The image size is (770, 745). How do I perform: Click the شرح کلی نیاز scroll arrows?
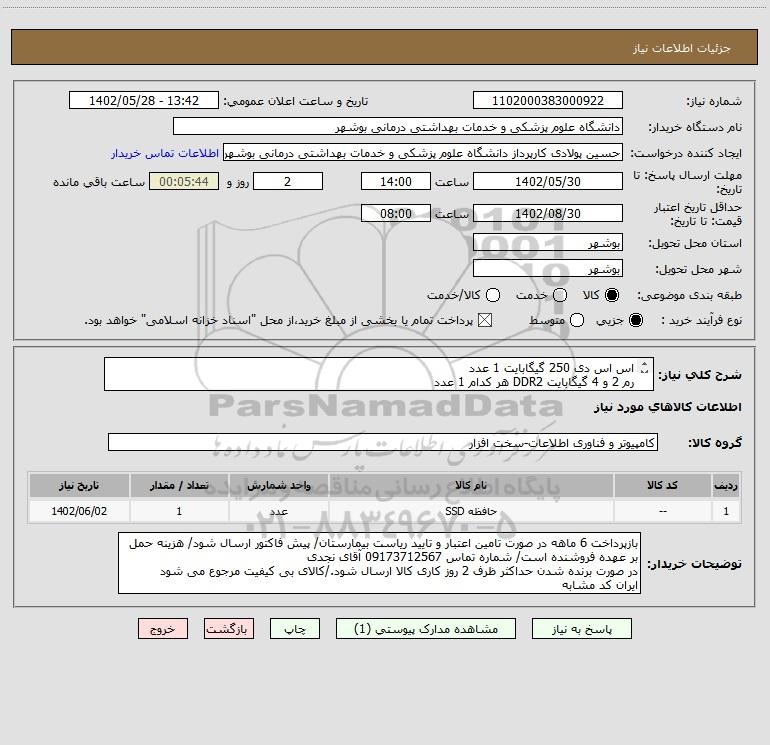645,367
